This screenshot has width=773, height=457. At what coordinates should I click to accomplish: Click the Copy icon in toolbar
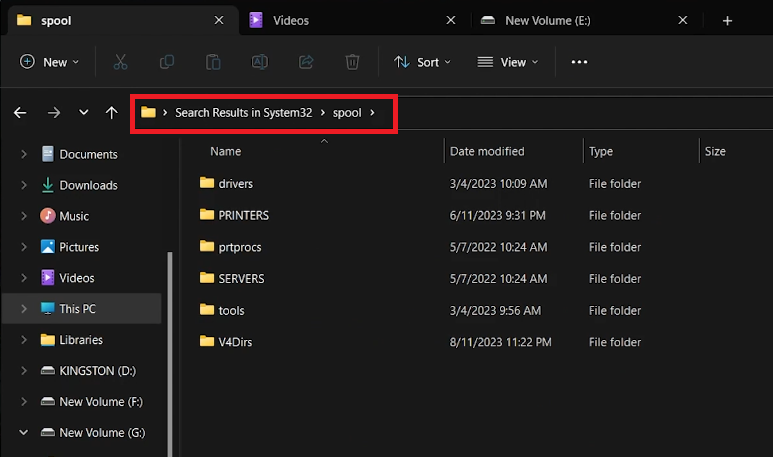pos(167,62)
